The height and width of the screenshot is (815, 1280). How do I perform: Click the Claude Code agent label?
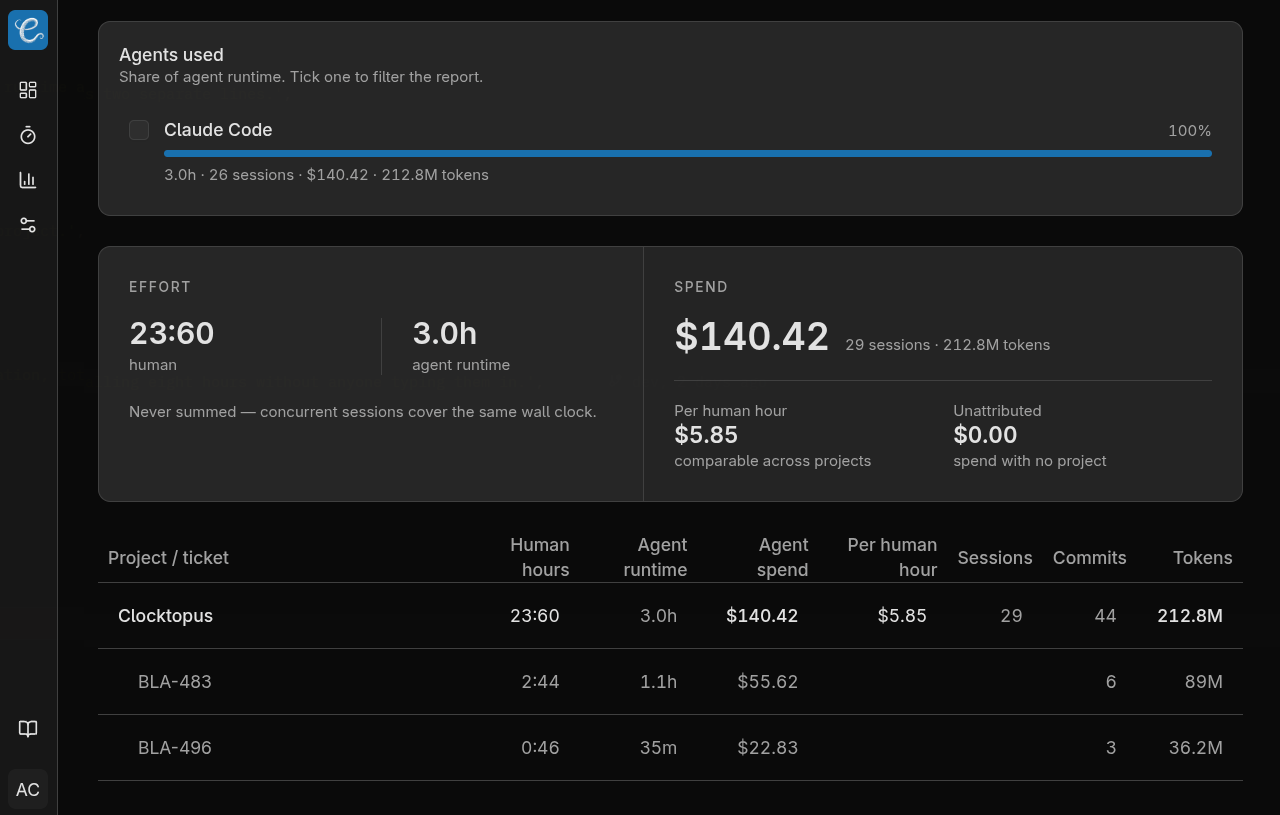(x=218, y=130)
